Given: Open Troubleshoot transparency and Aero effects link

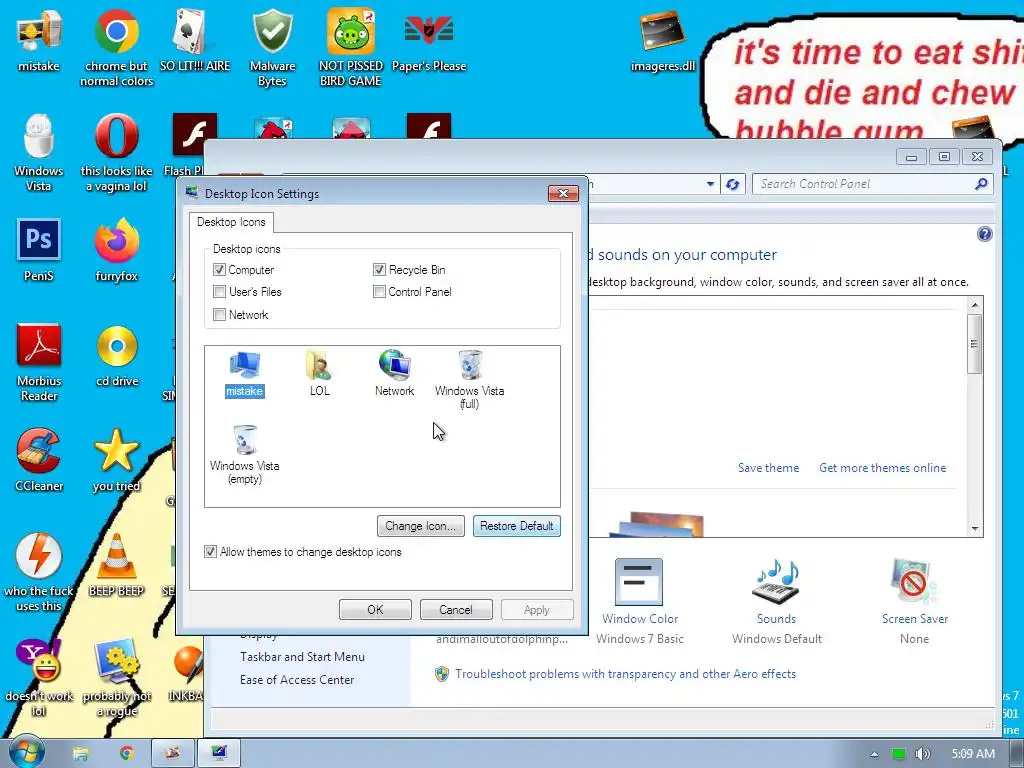Looking at the screenshot, I should (625, 674).
